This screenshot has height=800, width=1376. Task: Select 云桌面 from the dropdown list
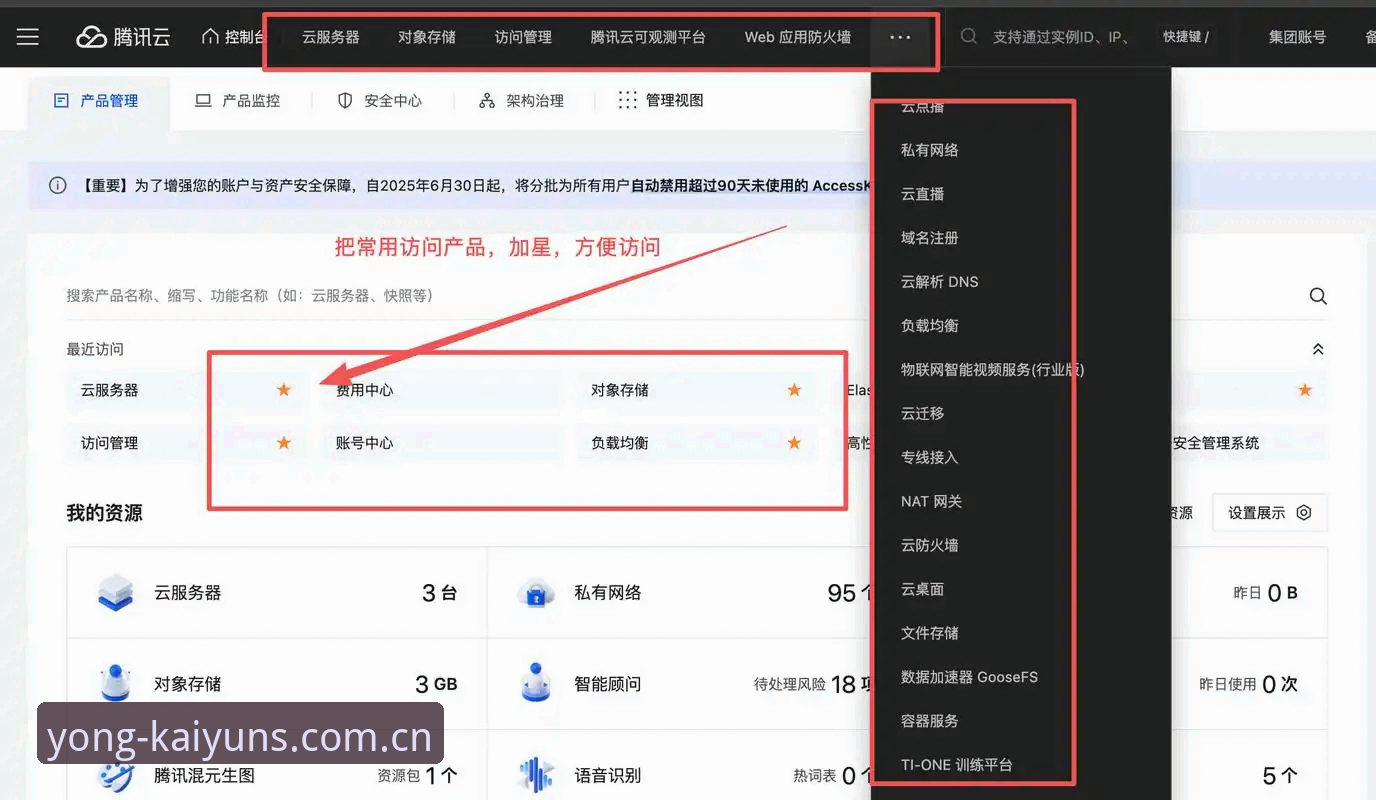click(923, 589)
